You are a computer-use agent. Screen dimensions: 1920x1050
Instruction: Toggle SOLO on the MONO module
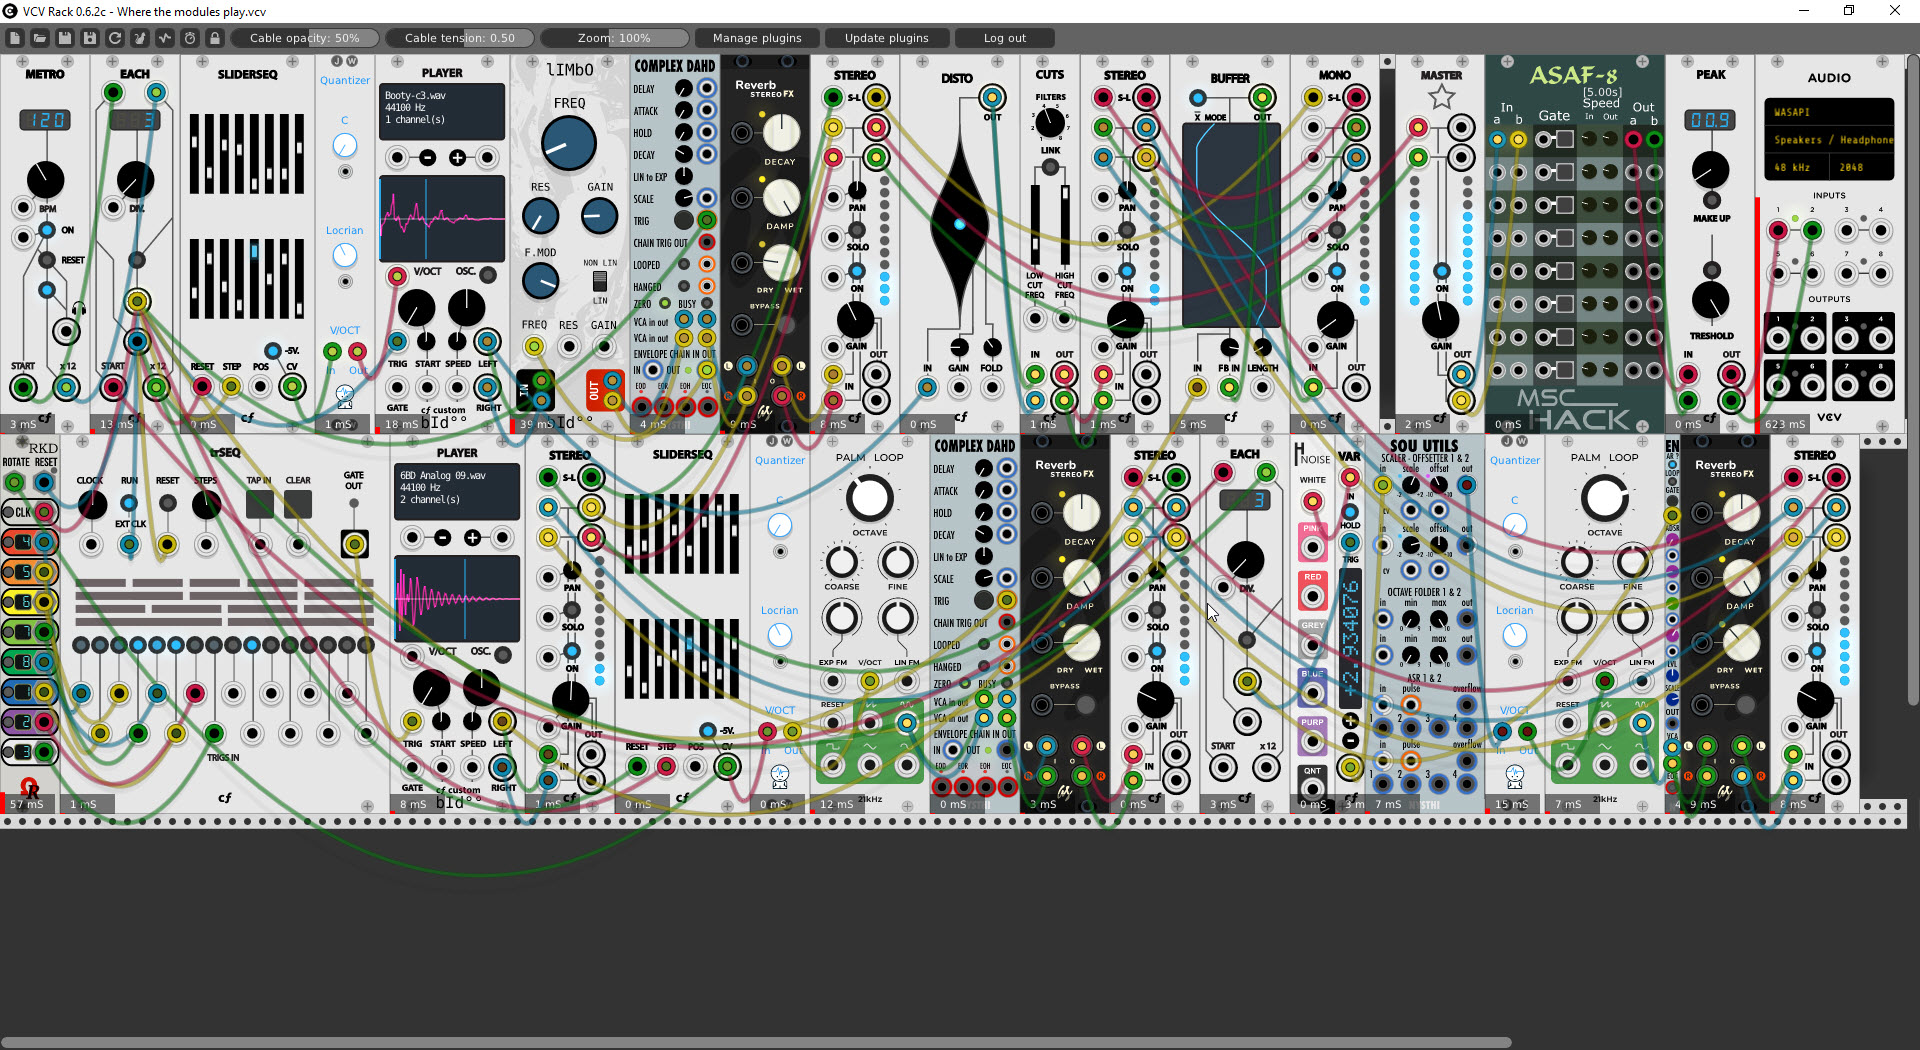pyautogui.click(x=1337, y=230)
